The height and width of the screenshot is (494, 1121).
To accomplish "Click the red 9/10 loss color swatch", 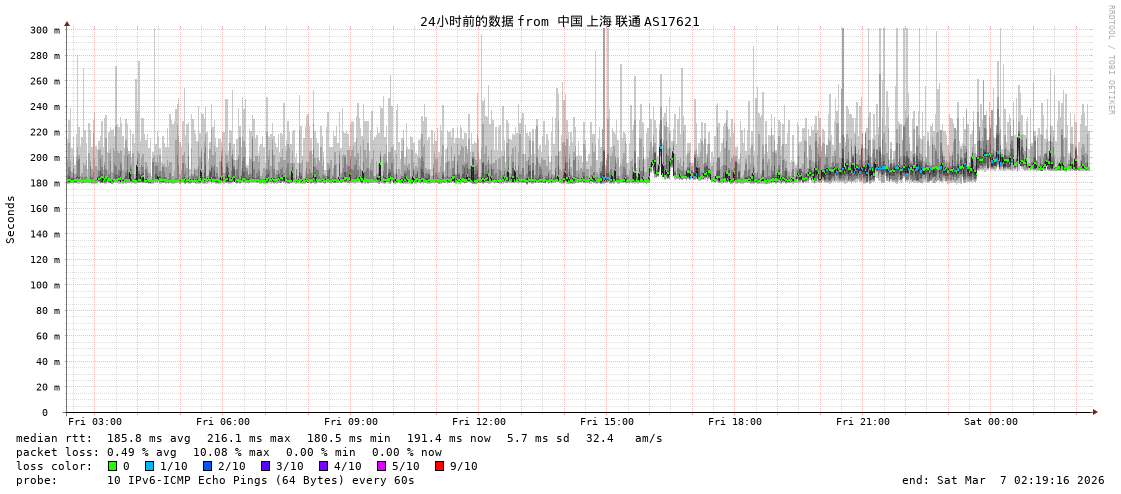I will pos(440,466).
